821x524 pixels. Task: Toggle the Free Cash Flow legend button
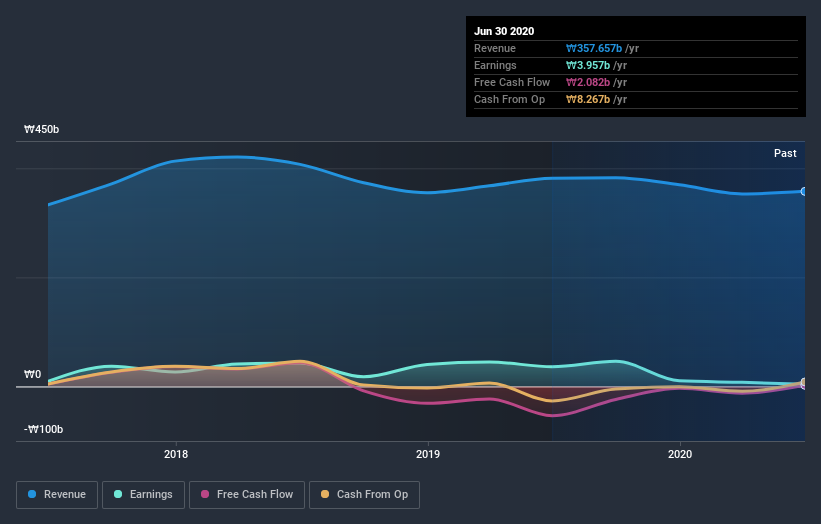tap(247, 495)
